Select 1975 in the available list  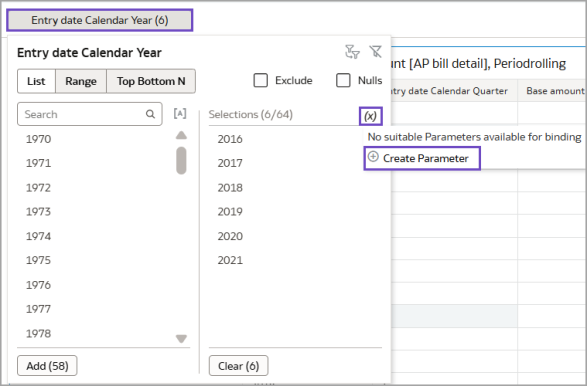(x=38, y=260)
